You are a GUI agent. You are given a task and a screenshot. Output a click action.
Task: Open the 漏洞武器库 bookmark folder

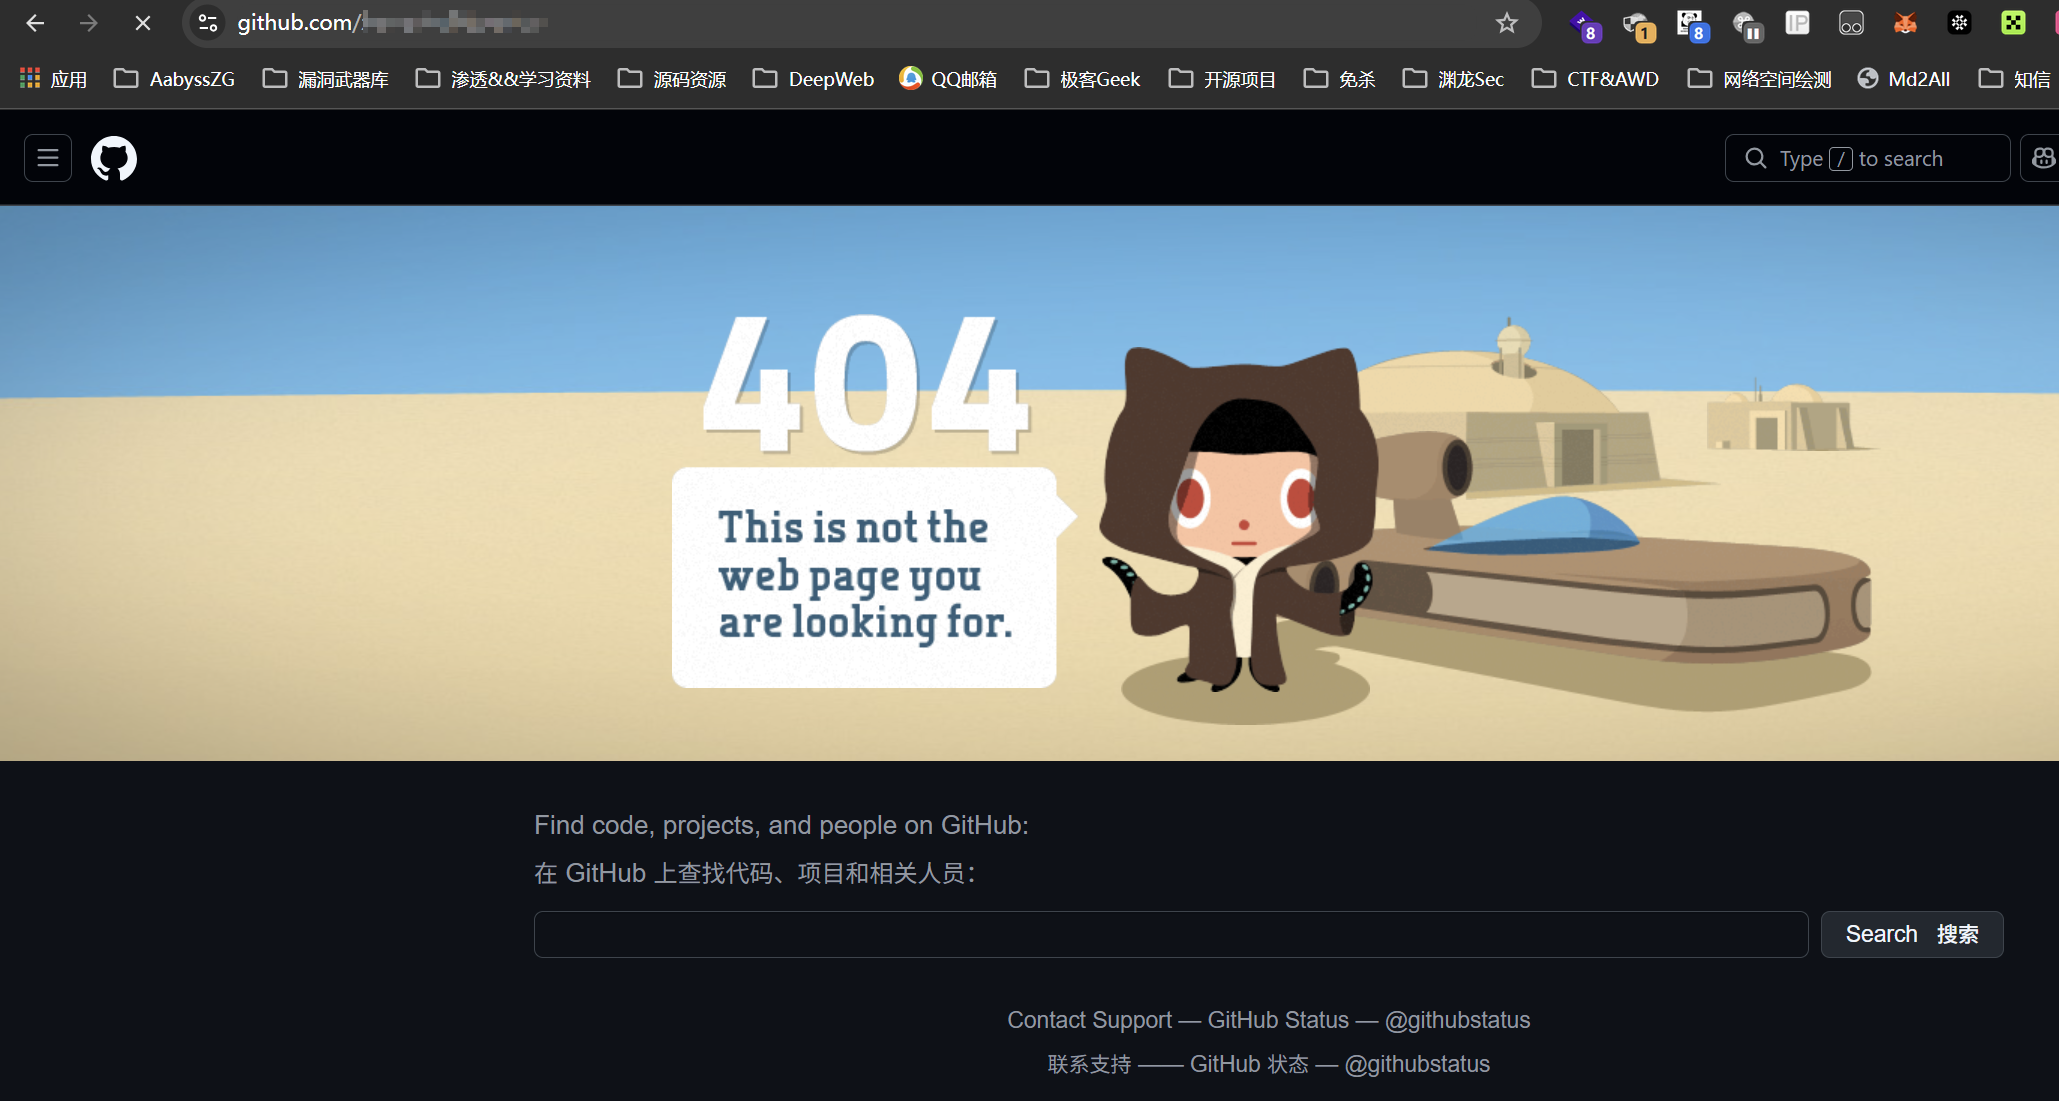coord(326,79)
